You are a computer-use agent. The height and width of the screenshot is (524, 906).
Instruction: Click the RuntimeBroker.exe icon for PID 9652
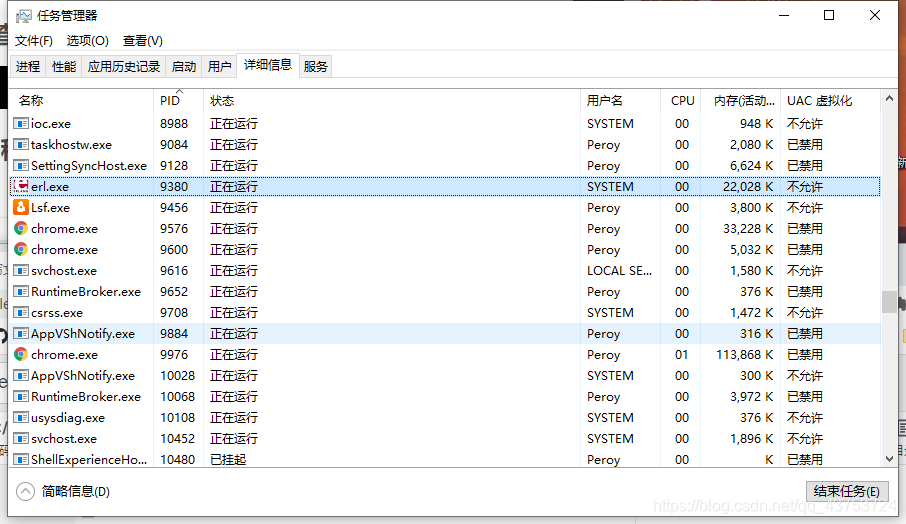point(21,292)
